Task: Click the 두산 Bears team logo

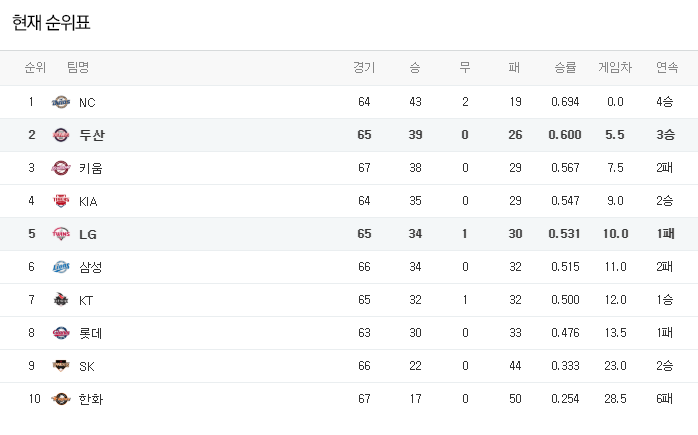Action: 61,135
